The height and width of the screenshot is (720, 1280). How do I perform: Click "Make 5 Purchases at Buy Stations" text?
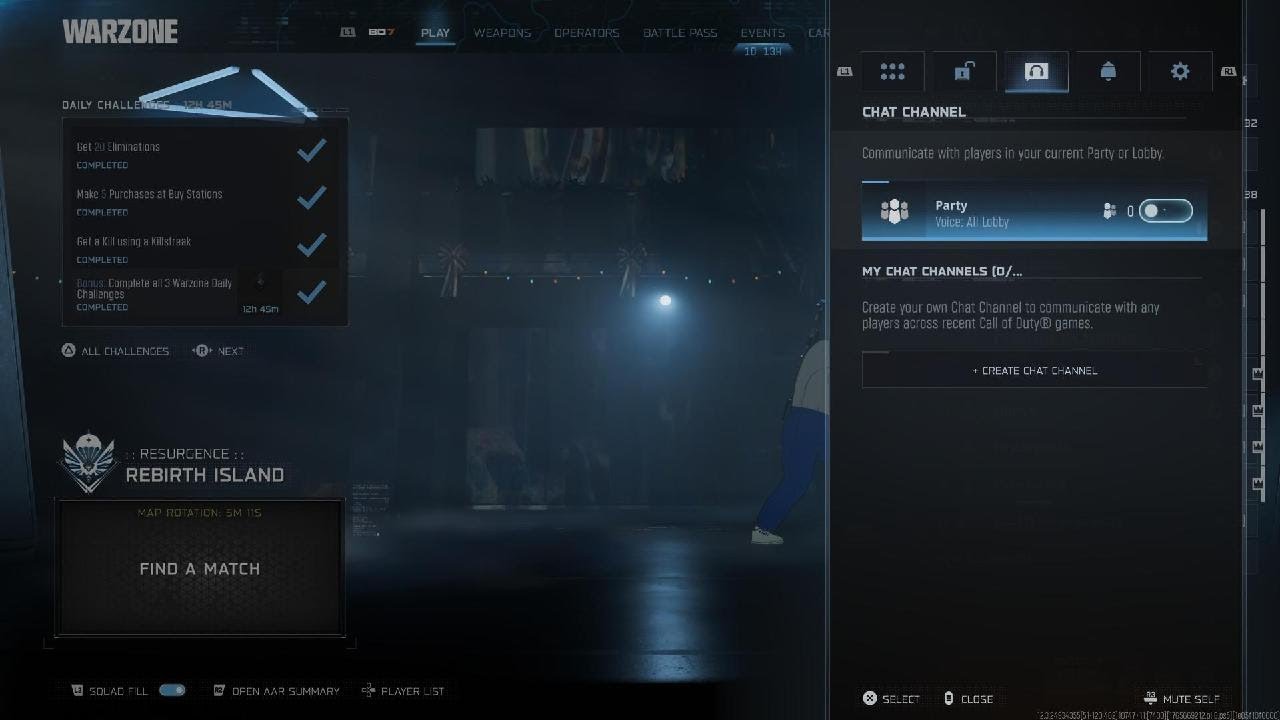click(149, 194)
